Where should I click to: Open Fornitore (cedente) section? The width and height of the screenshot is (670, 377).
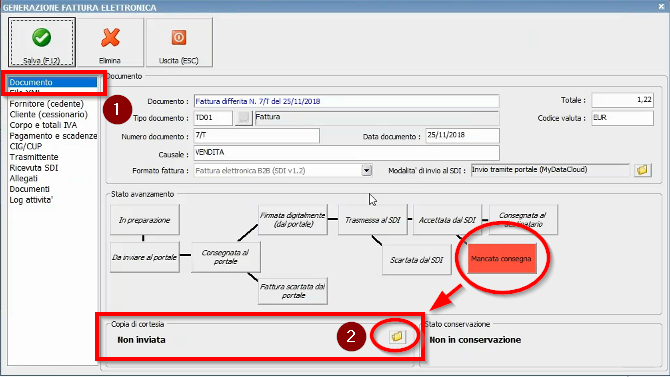[47, 104]
